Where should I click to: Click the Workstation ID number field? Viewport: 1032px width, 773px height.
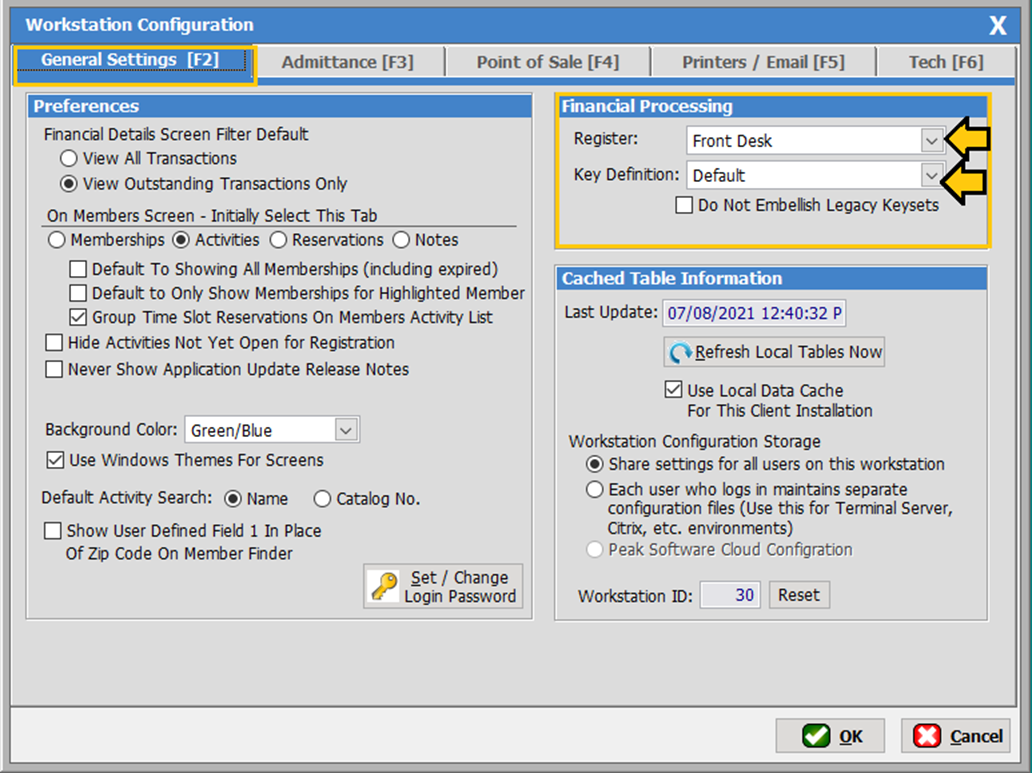(x=730, y=595)
